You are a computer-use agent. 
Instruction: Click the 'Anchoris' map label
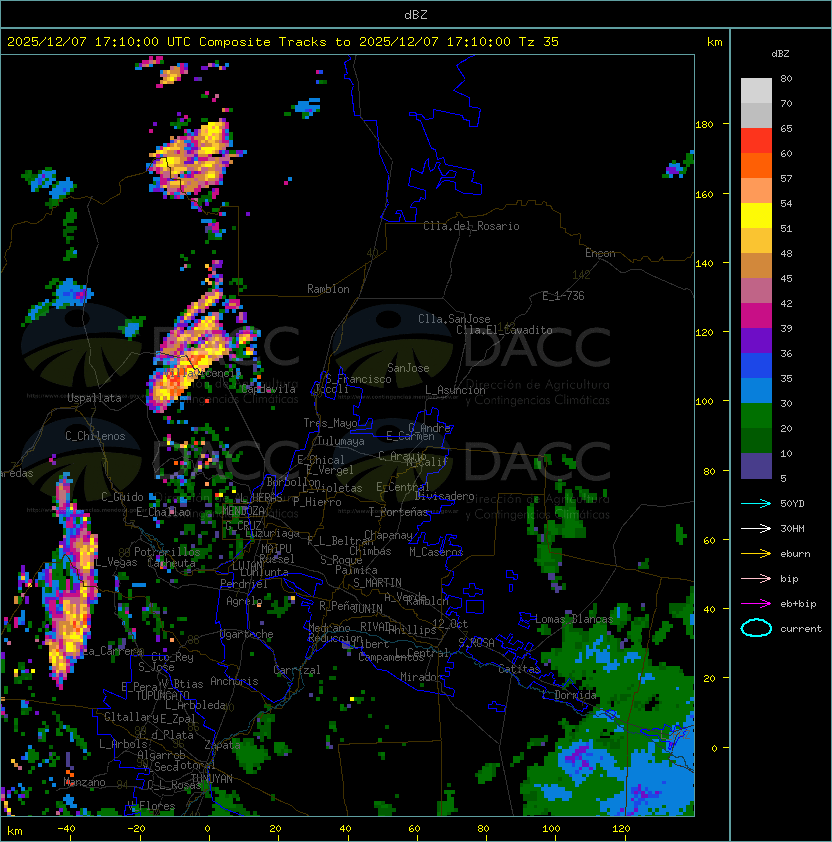pos(234,681)
